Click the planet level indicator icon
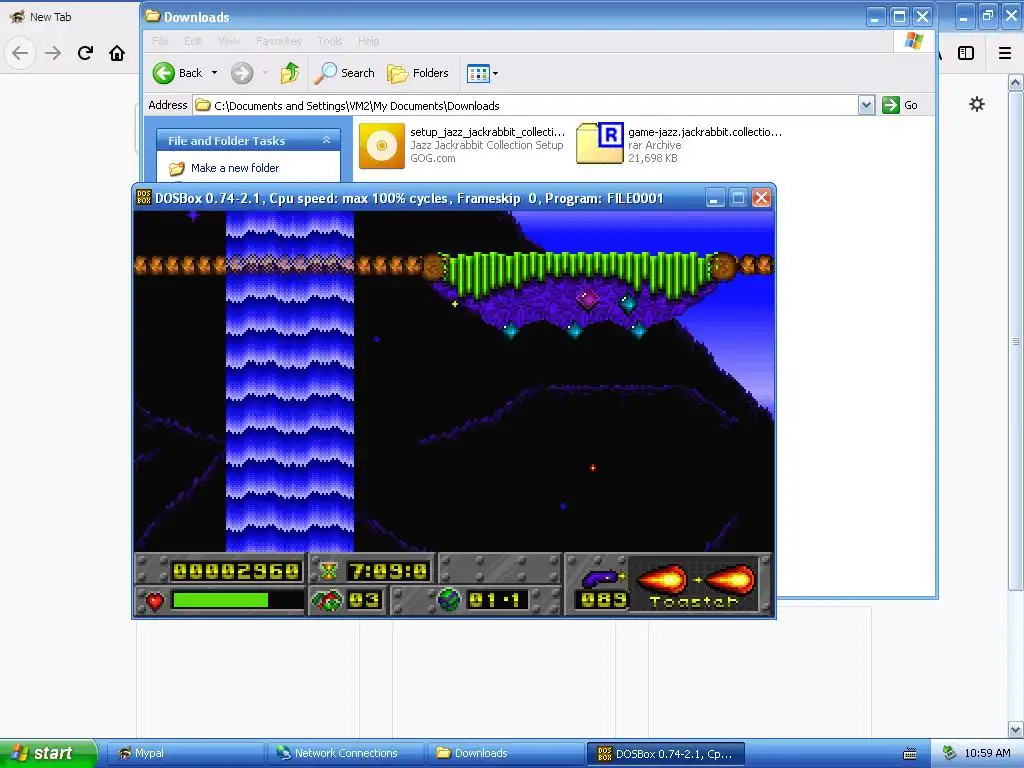 pyautogui.click(x=449, y=600)
